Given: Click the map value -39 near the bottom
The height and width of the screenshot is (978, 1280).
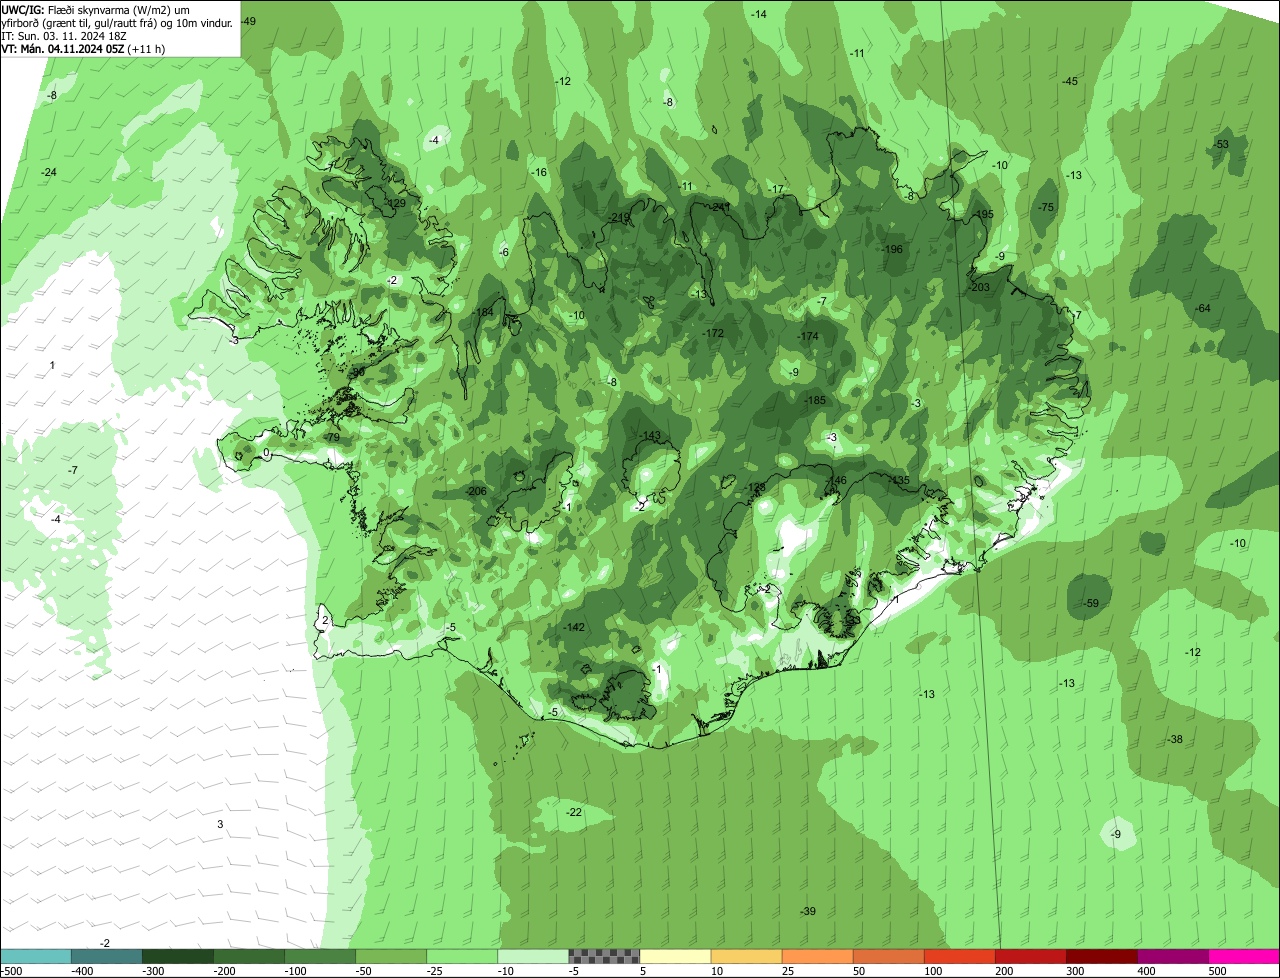Looking at the screenshot, I should tap(808, 911).
